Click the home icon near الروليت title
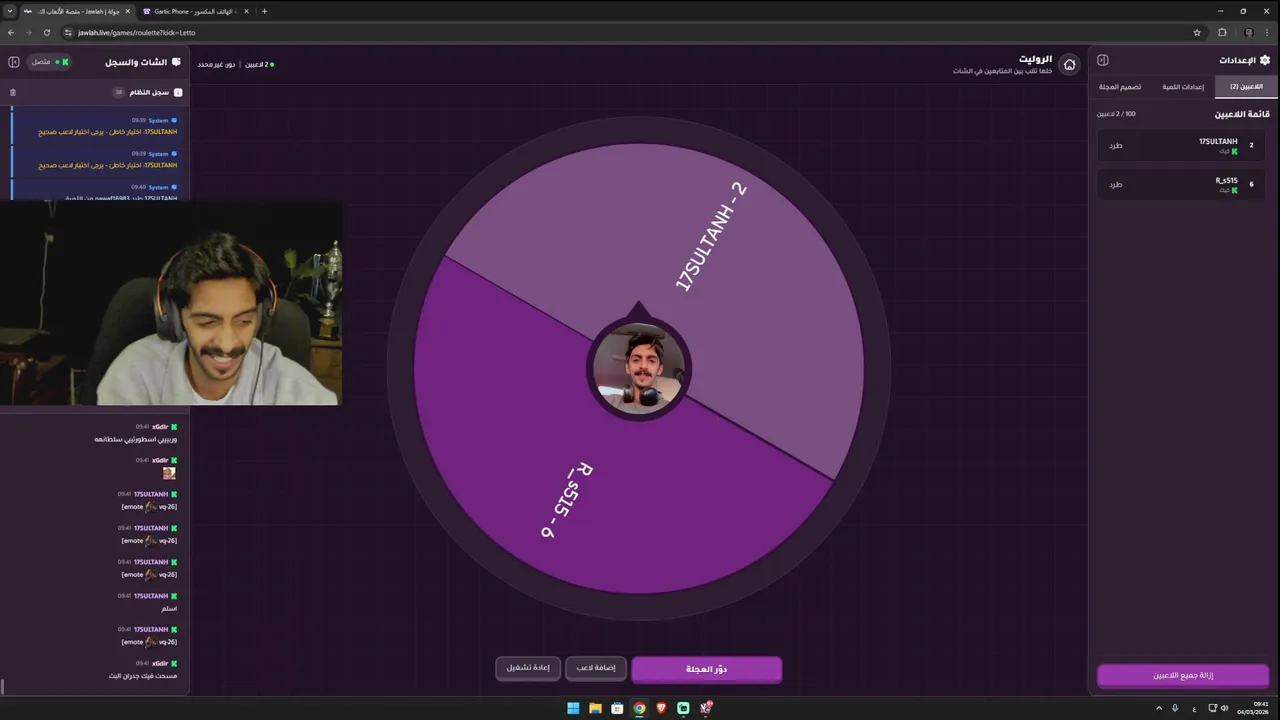 (1069, 64)
